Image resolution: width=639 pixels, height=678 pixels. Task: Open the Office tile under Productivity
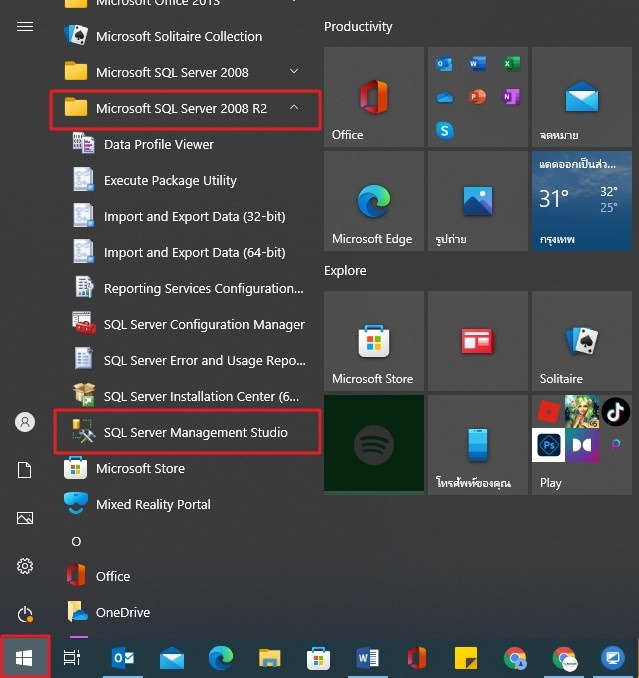pos(374,97)
